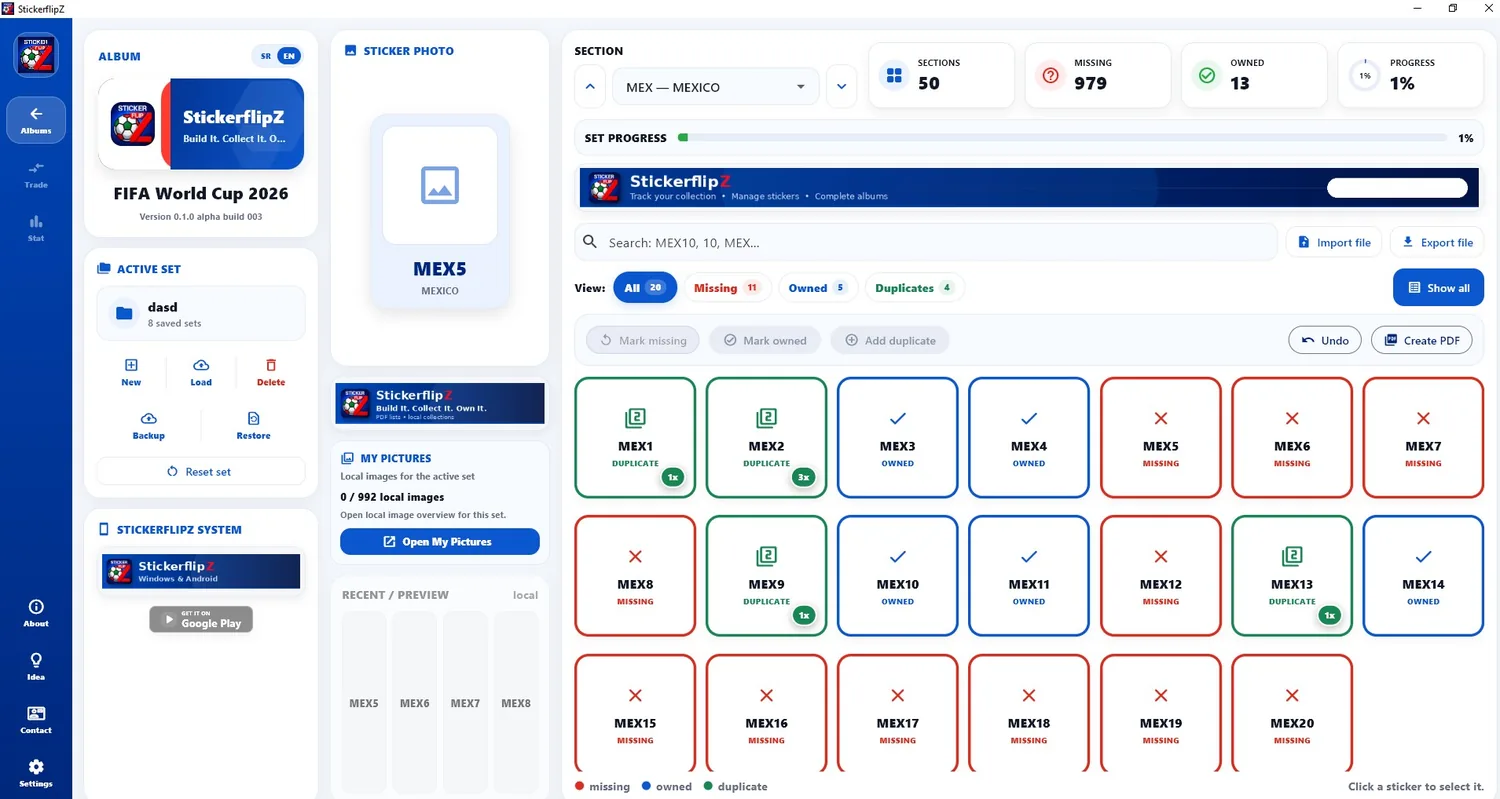Click the Open My Pictures button

click(x=440, y=542)
